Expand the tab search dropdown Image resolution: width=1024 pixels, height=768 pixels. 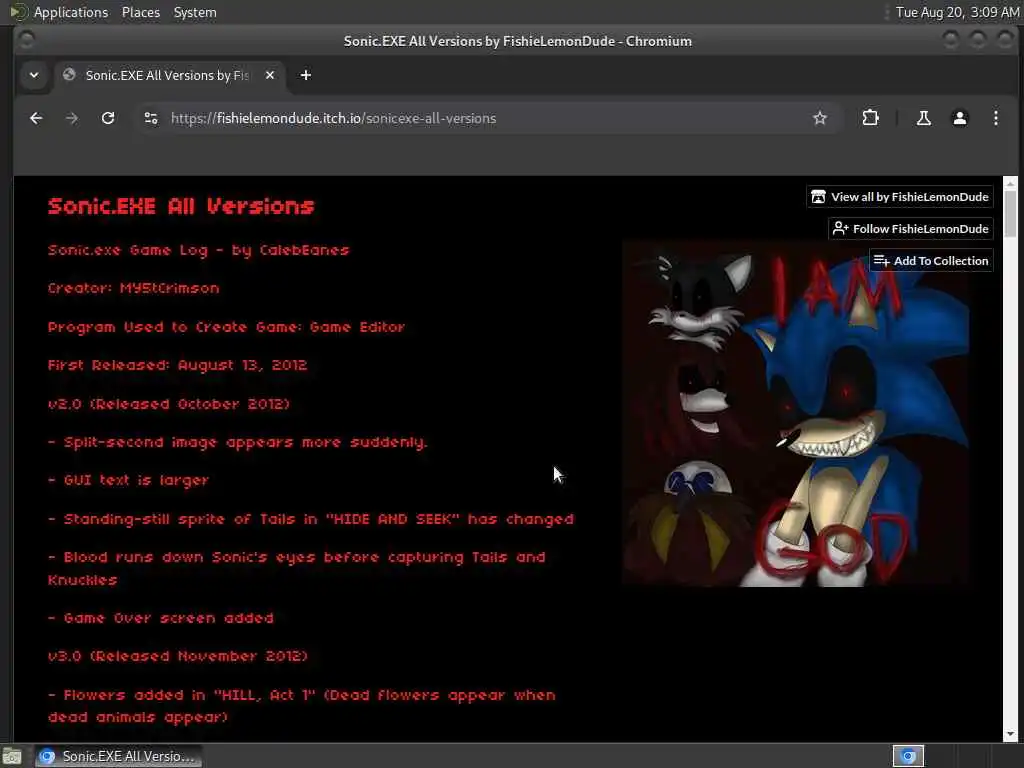[x=34, y=75]
